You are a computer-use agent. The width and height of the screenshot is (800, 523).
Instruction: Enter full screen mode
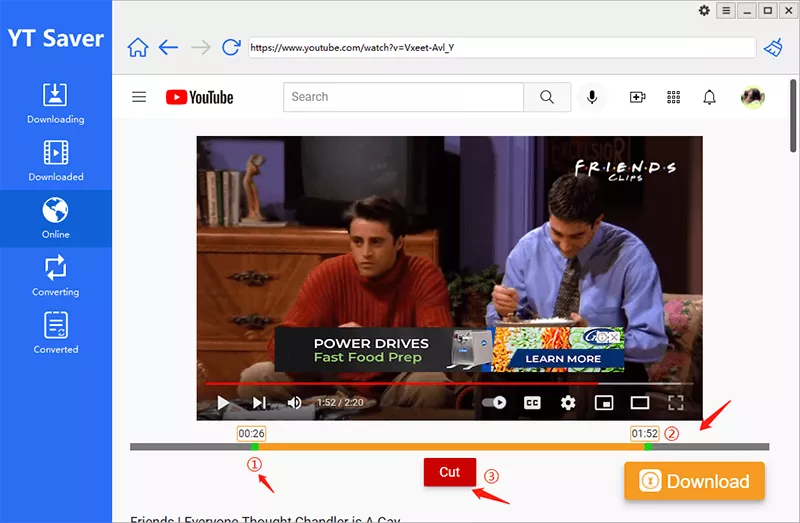(x=676, y=403)
